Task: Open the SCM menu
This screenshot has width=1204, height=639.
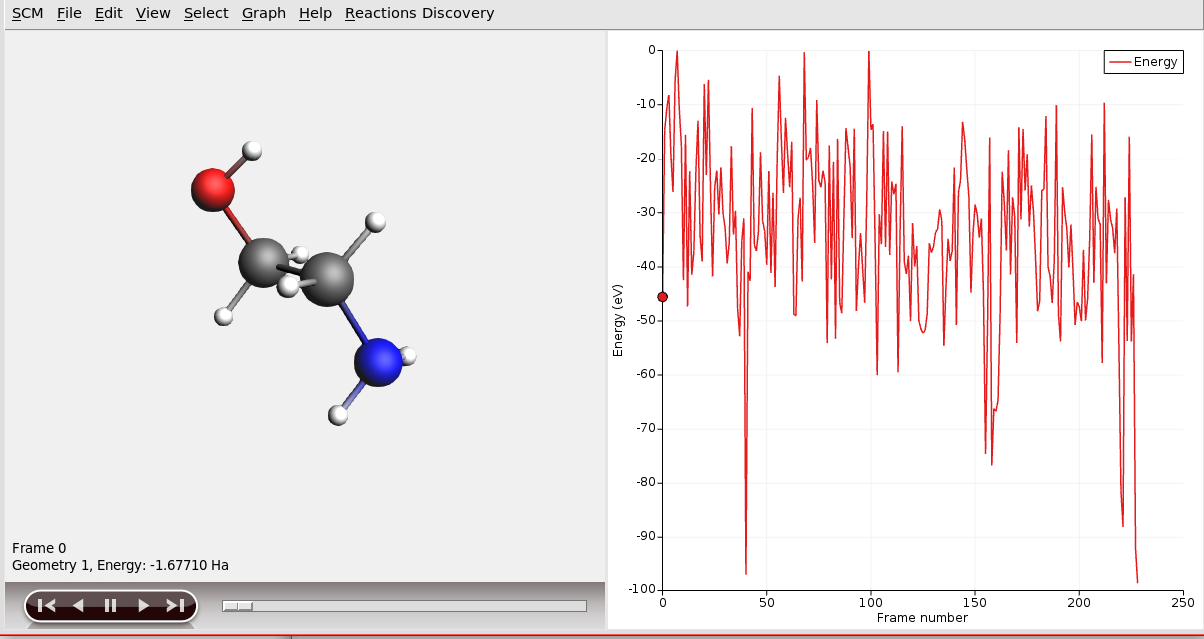Action: coord(27,13)
